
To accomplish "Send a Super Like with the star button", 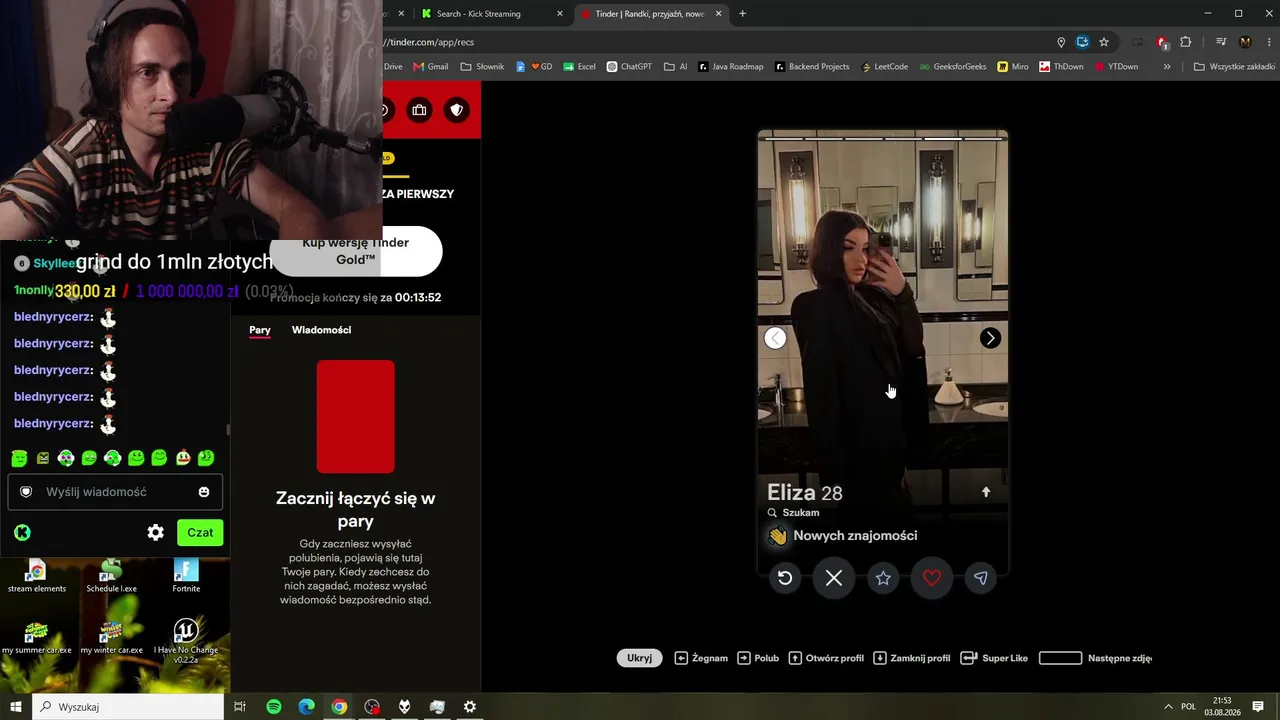I will (x=883, y=578).
